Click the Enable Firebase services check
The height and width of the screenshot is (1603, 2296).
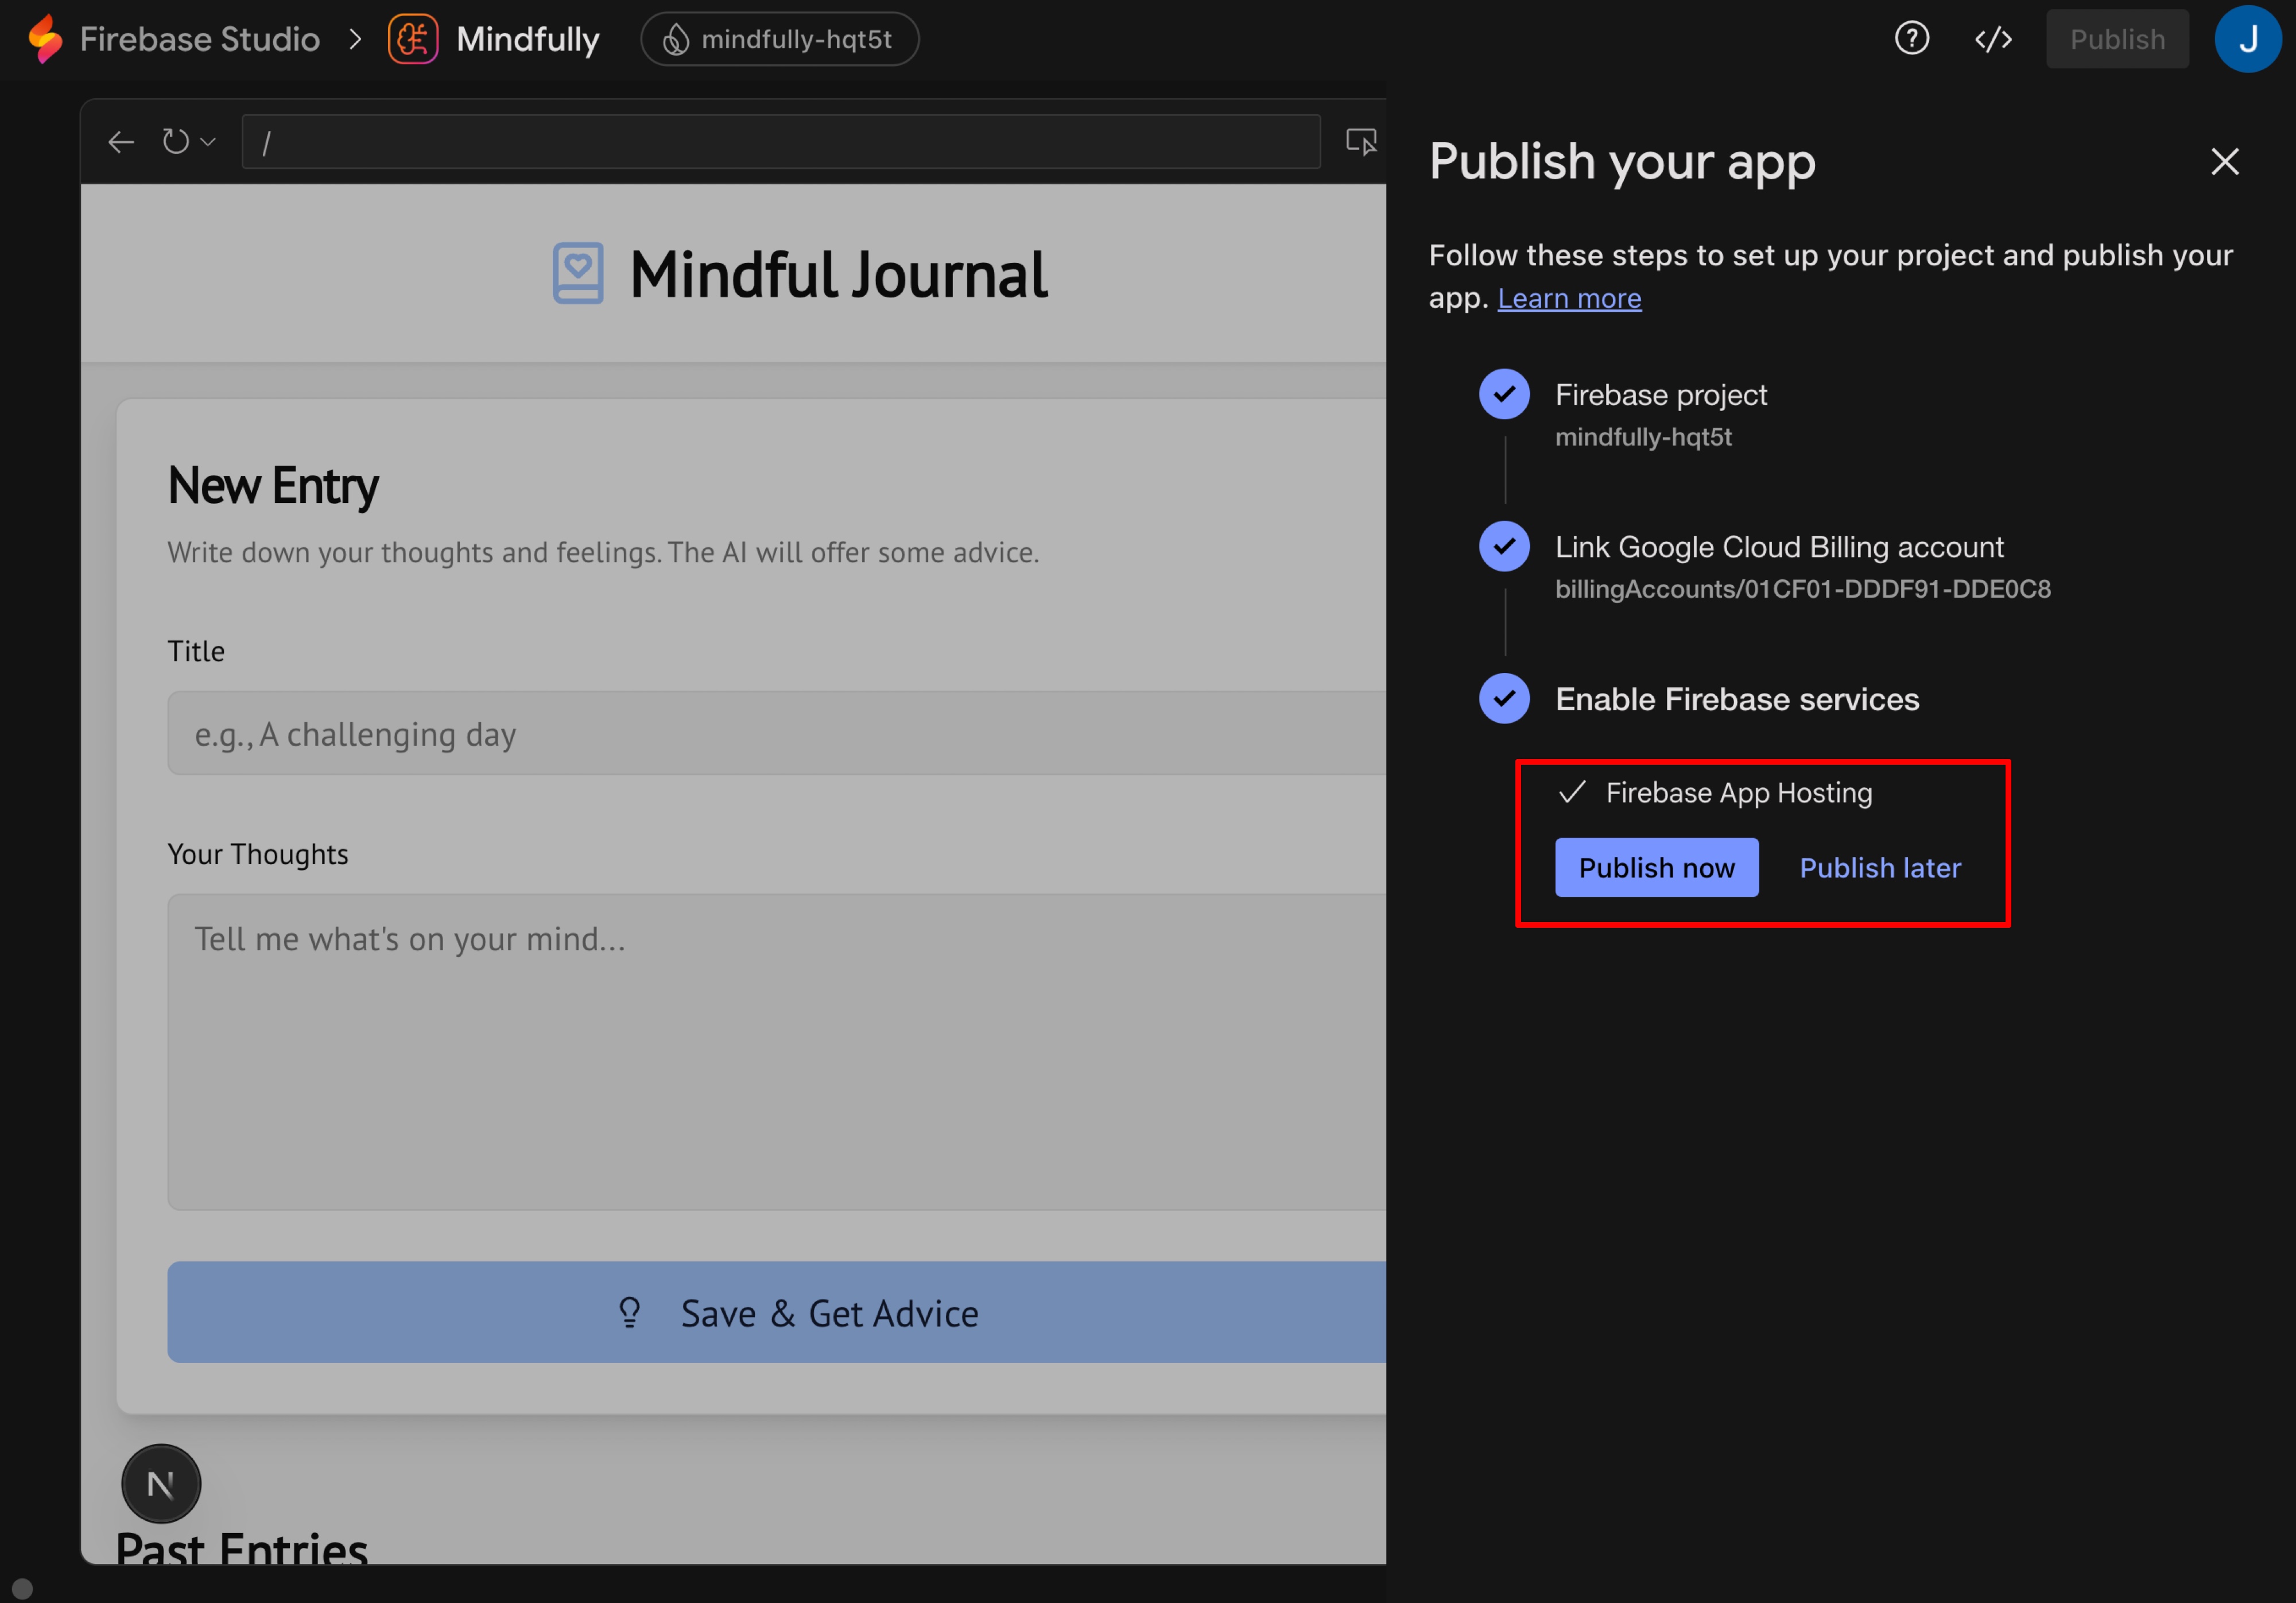point(1504,698)
